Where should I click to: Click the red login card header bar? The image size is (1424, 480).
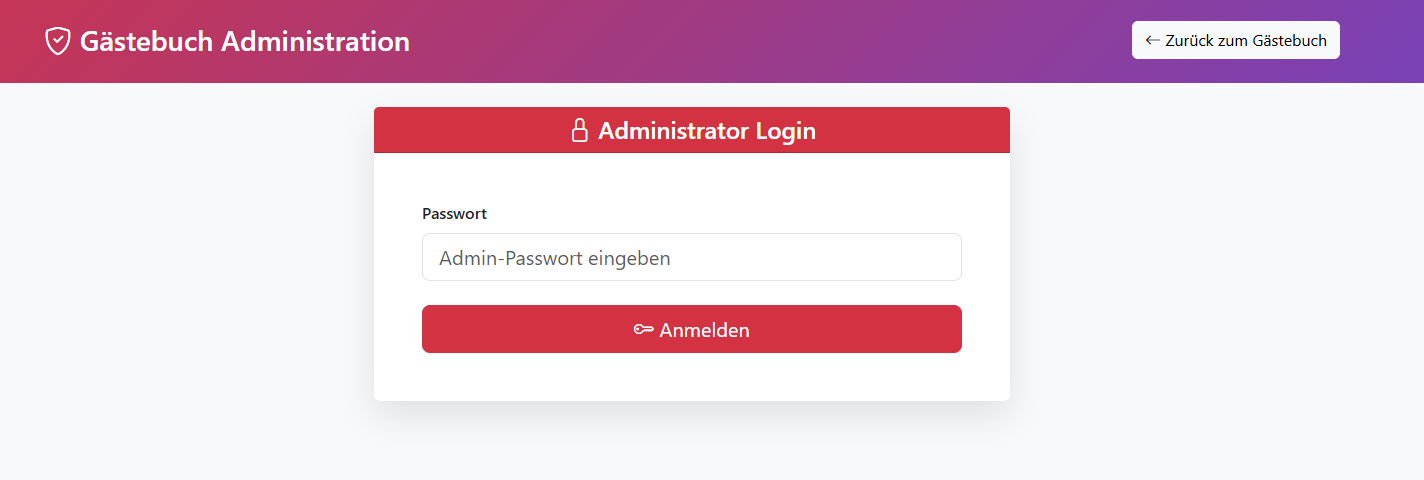(x=900, y=131)
